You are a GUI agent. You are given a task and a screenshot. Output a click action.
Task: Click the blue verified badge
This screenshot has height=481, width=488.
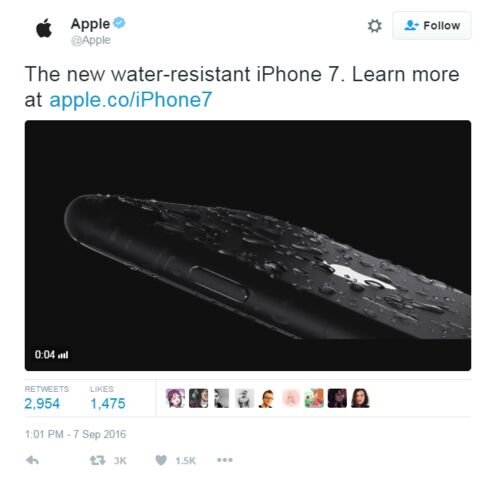coord(119,23)
